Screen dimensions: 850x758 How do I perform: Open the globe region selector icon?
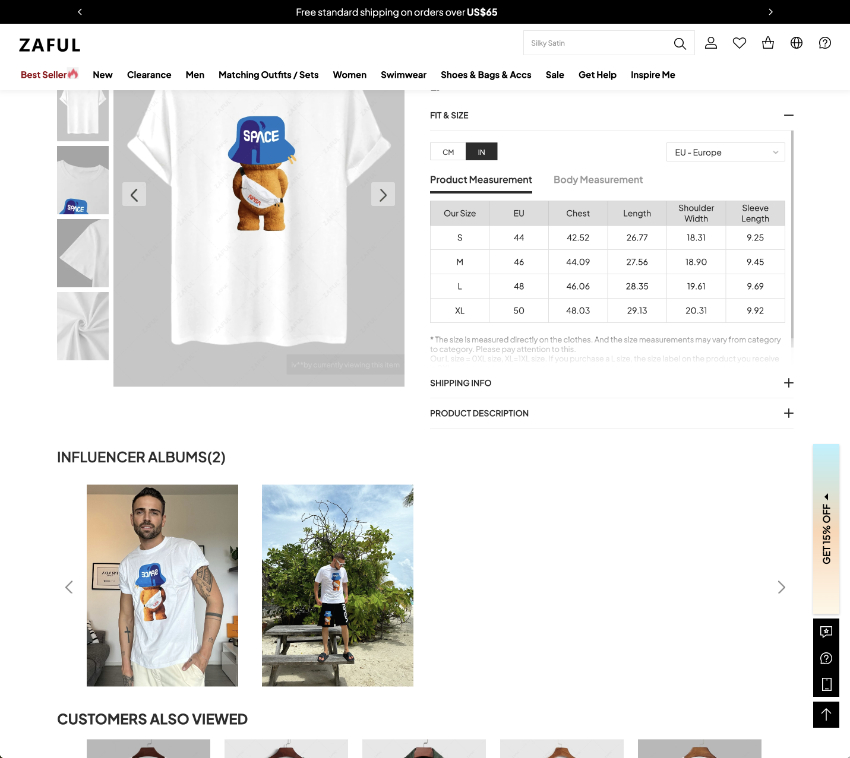(796, 43)
